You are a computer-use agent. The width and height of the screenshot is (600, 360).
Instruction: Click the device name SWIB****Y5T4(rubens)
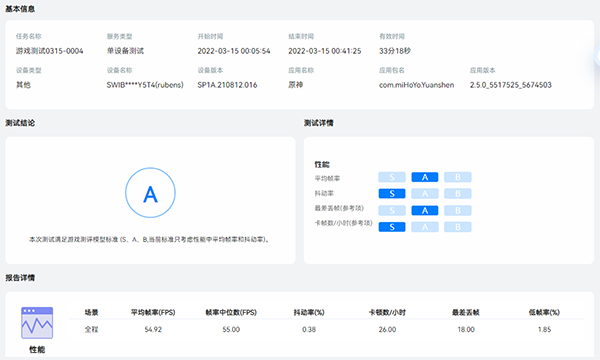145,85
